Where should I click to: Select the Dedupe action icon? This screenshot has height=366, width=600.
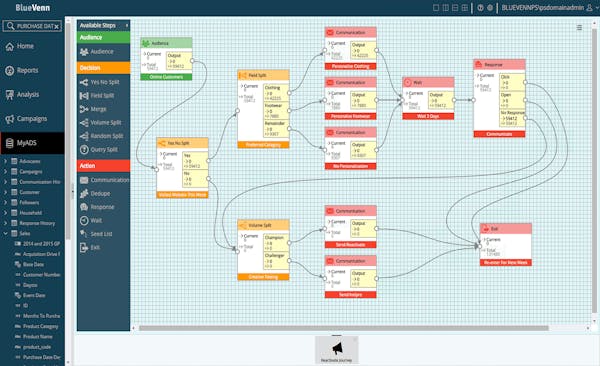tap(84, 194)
